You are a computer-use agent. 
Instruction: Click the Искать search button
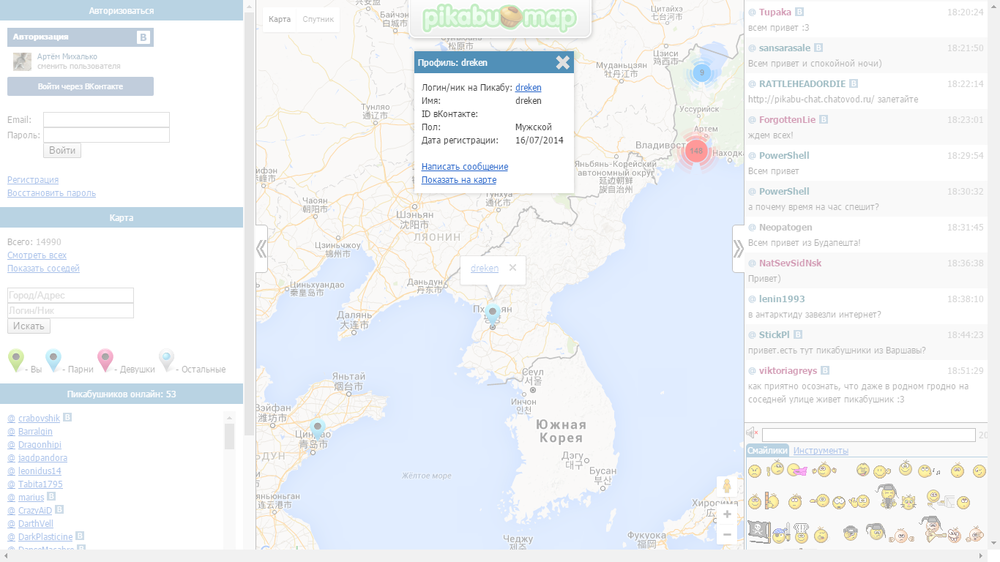(x=29, y=326)
